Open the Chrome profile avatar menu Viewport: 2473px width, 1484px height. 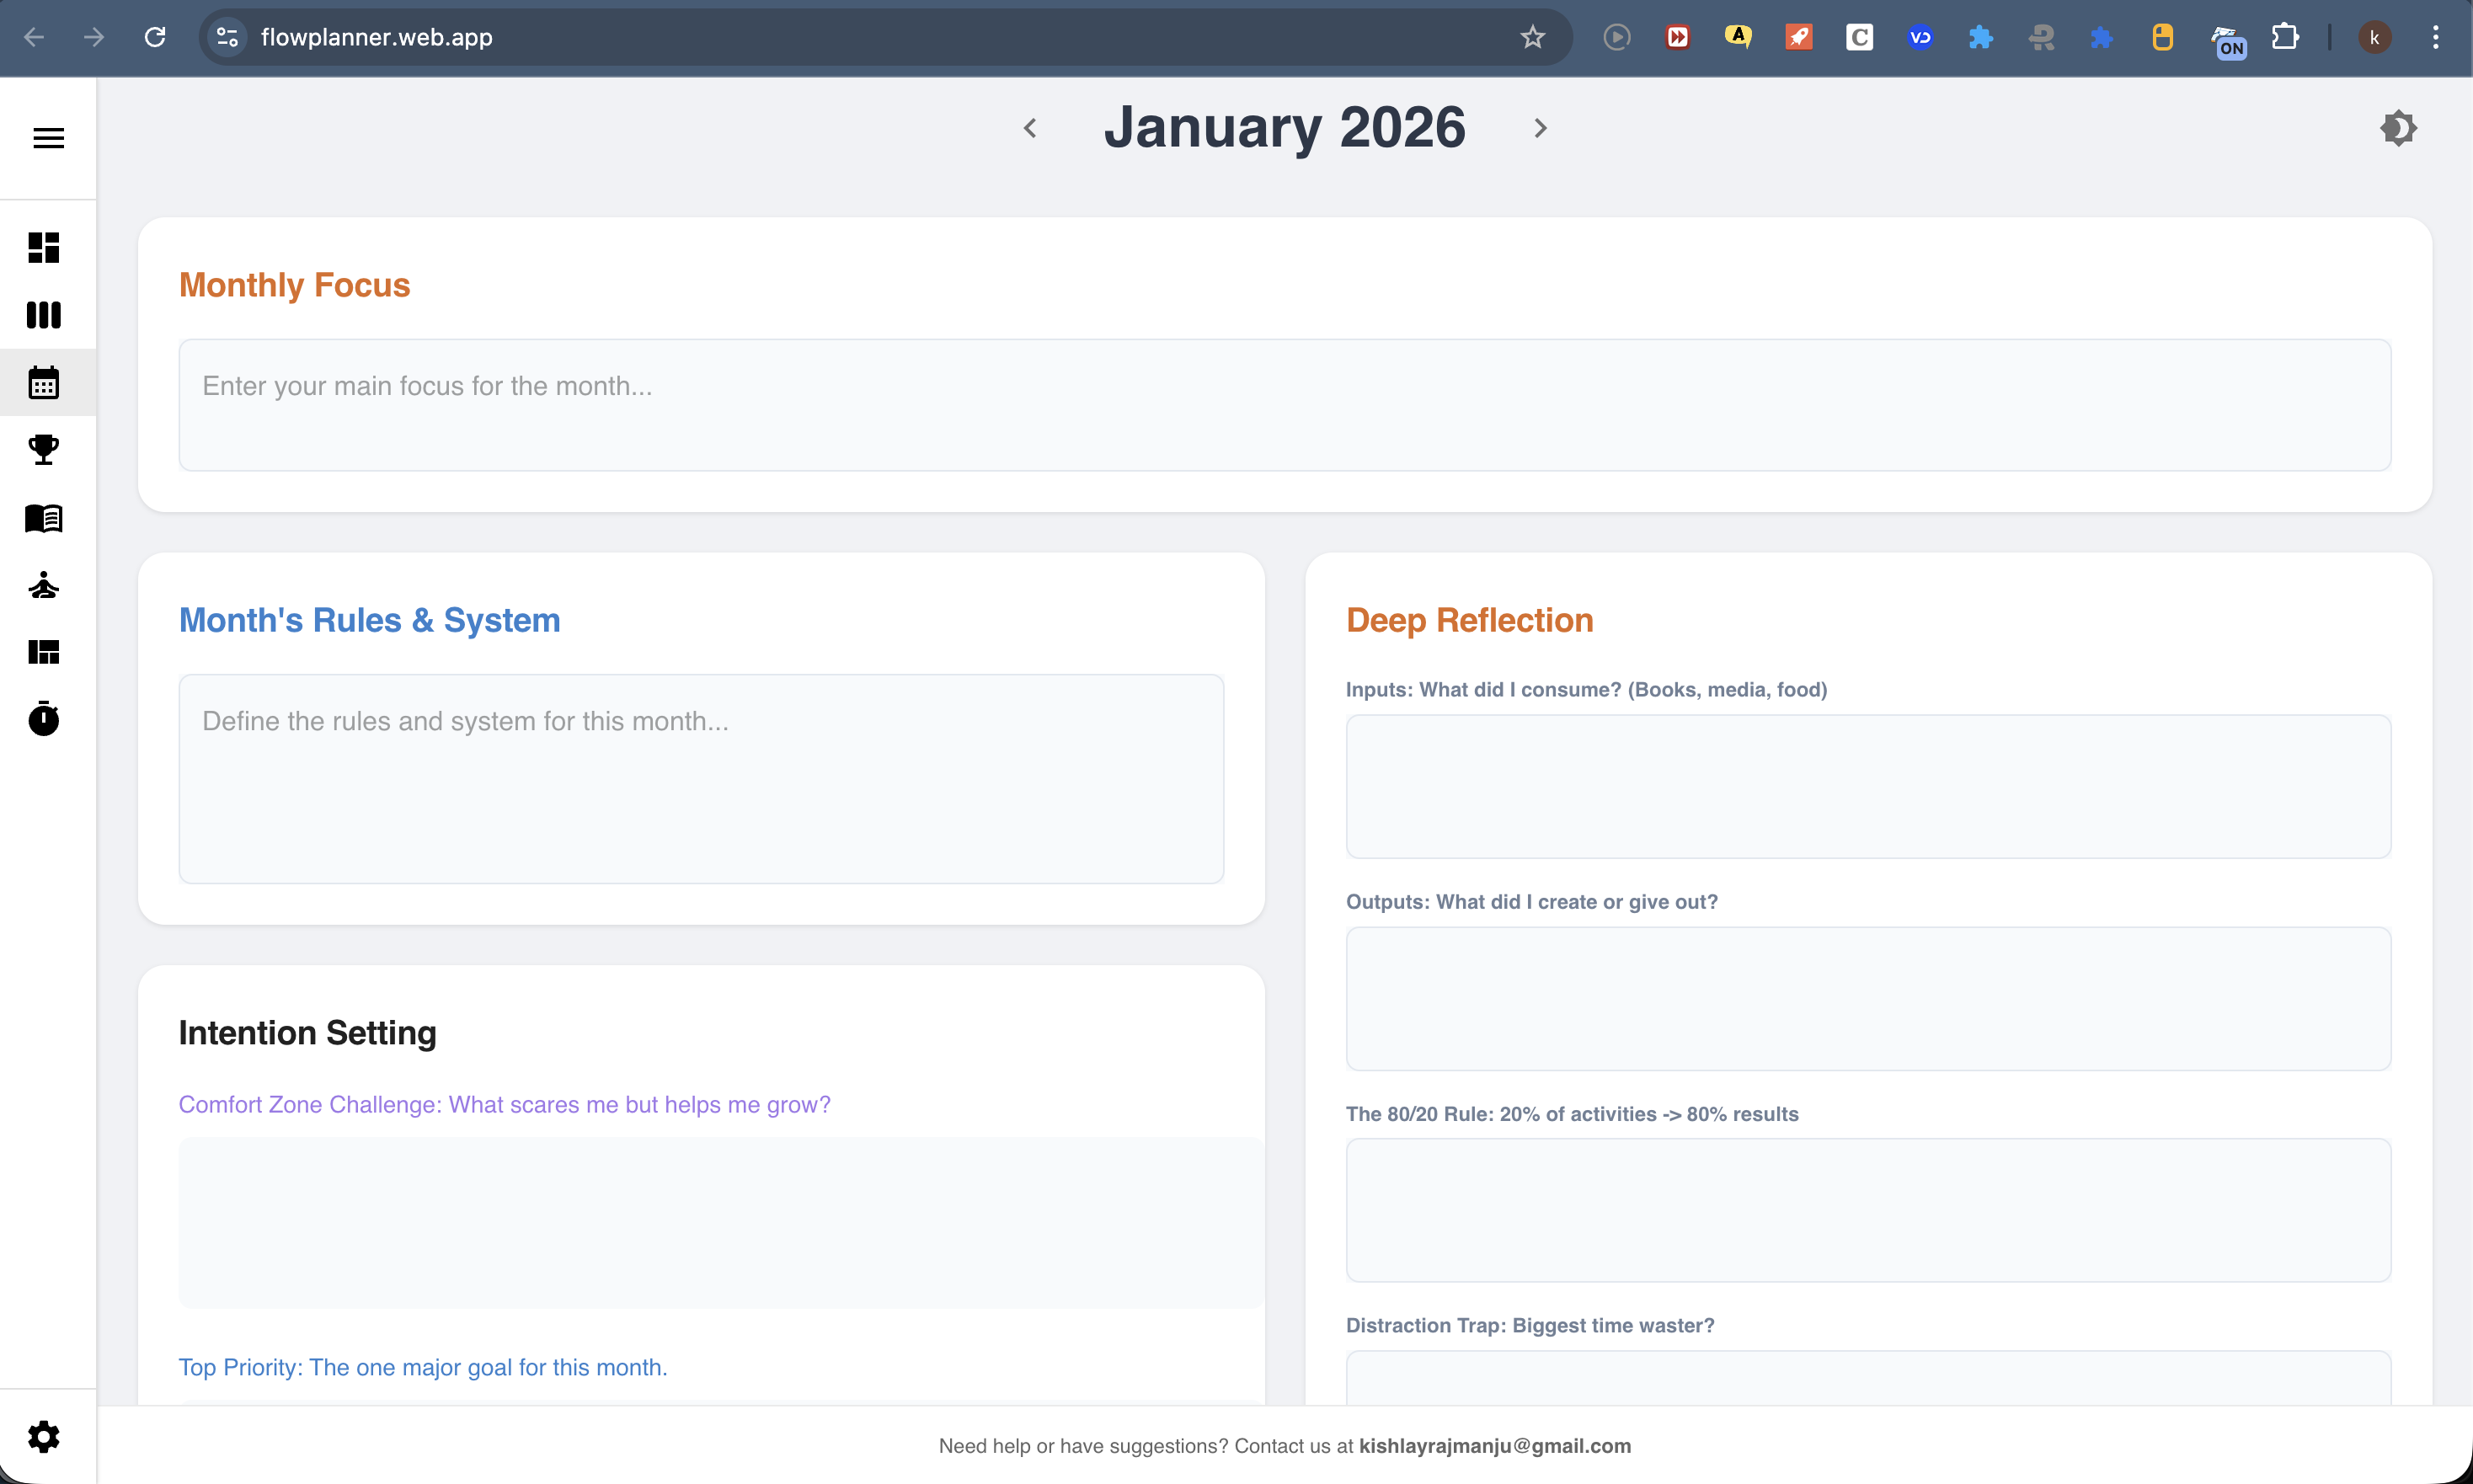(2375, 37)
